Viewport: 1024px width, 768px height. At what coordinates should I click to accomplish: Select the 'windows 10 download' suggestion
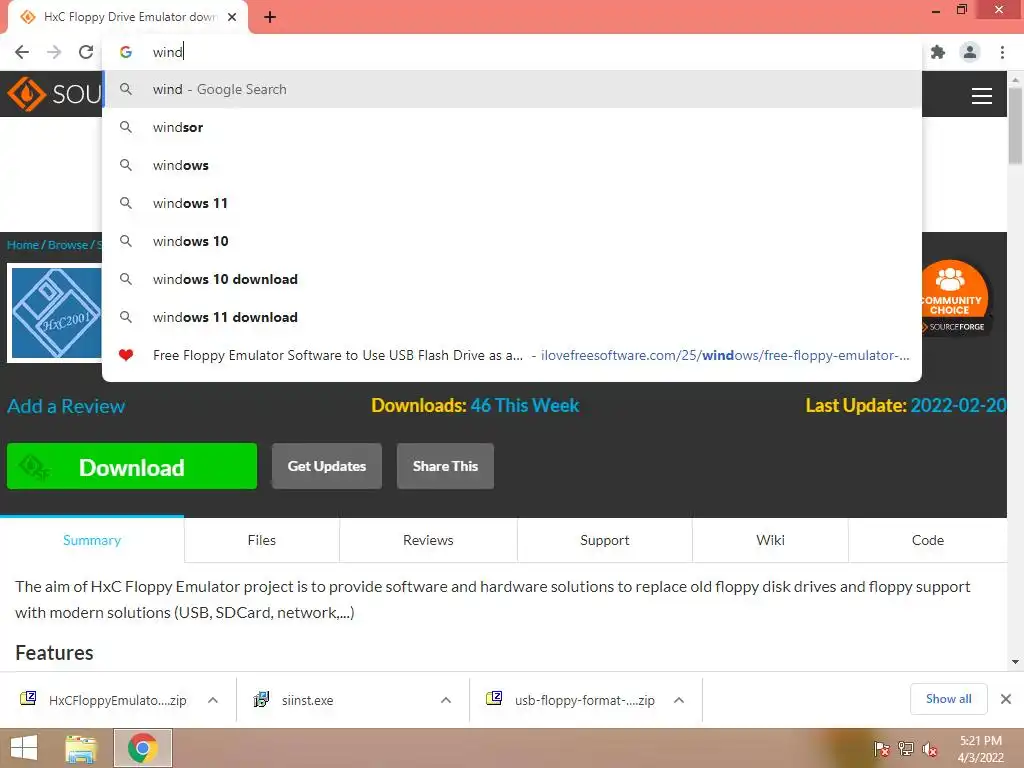(512, 279)
